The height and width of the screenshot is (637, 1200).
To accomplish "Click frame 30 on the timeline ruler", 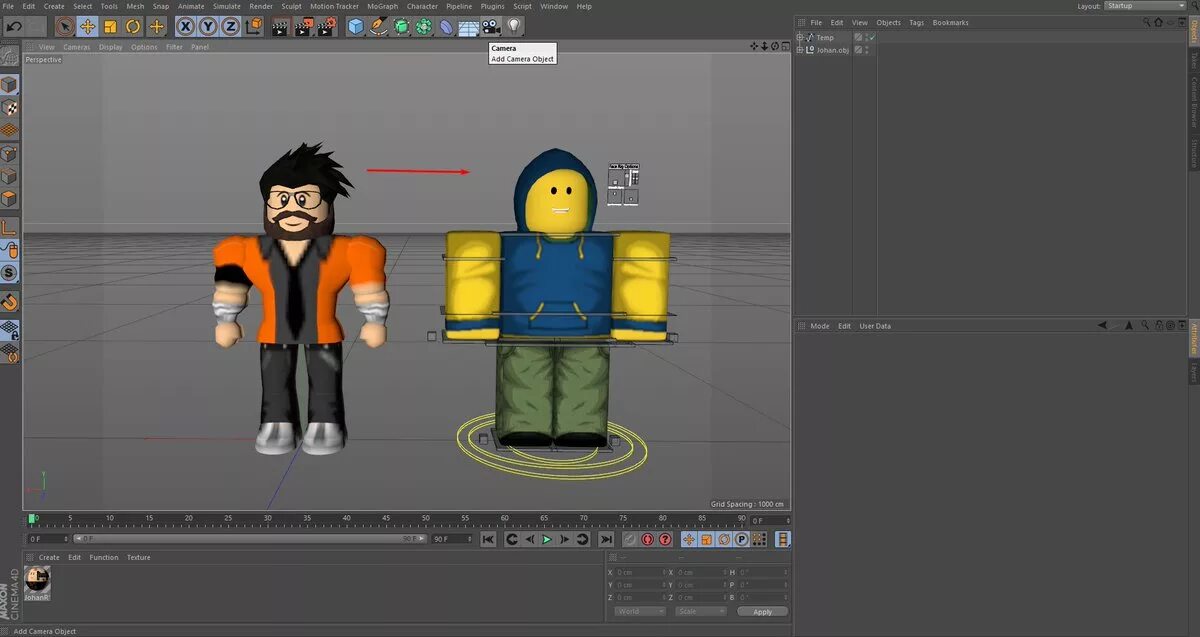I will [x=267, y=519].
